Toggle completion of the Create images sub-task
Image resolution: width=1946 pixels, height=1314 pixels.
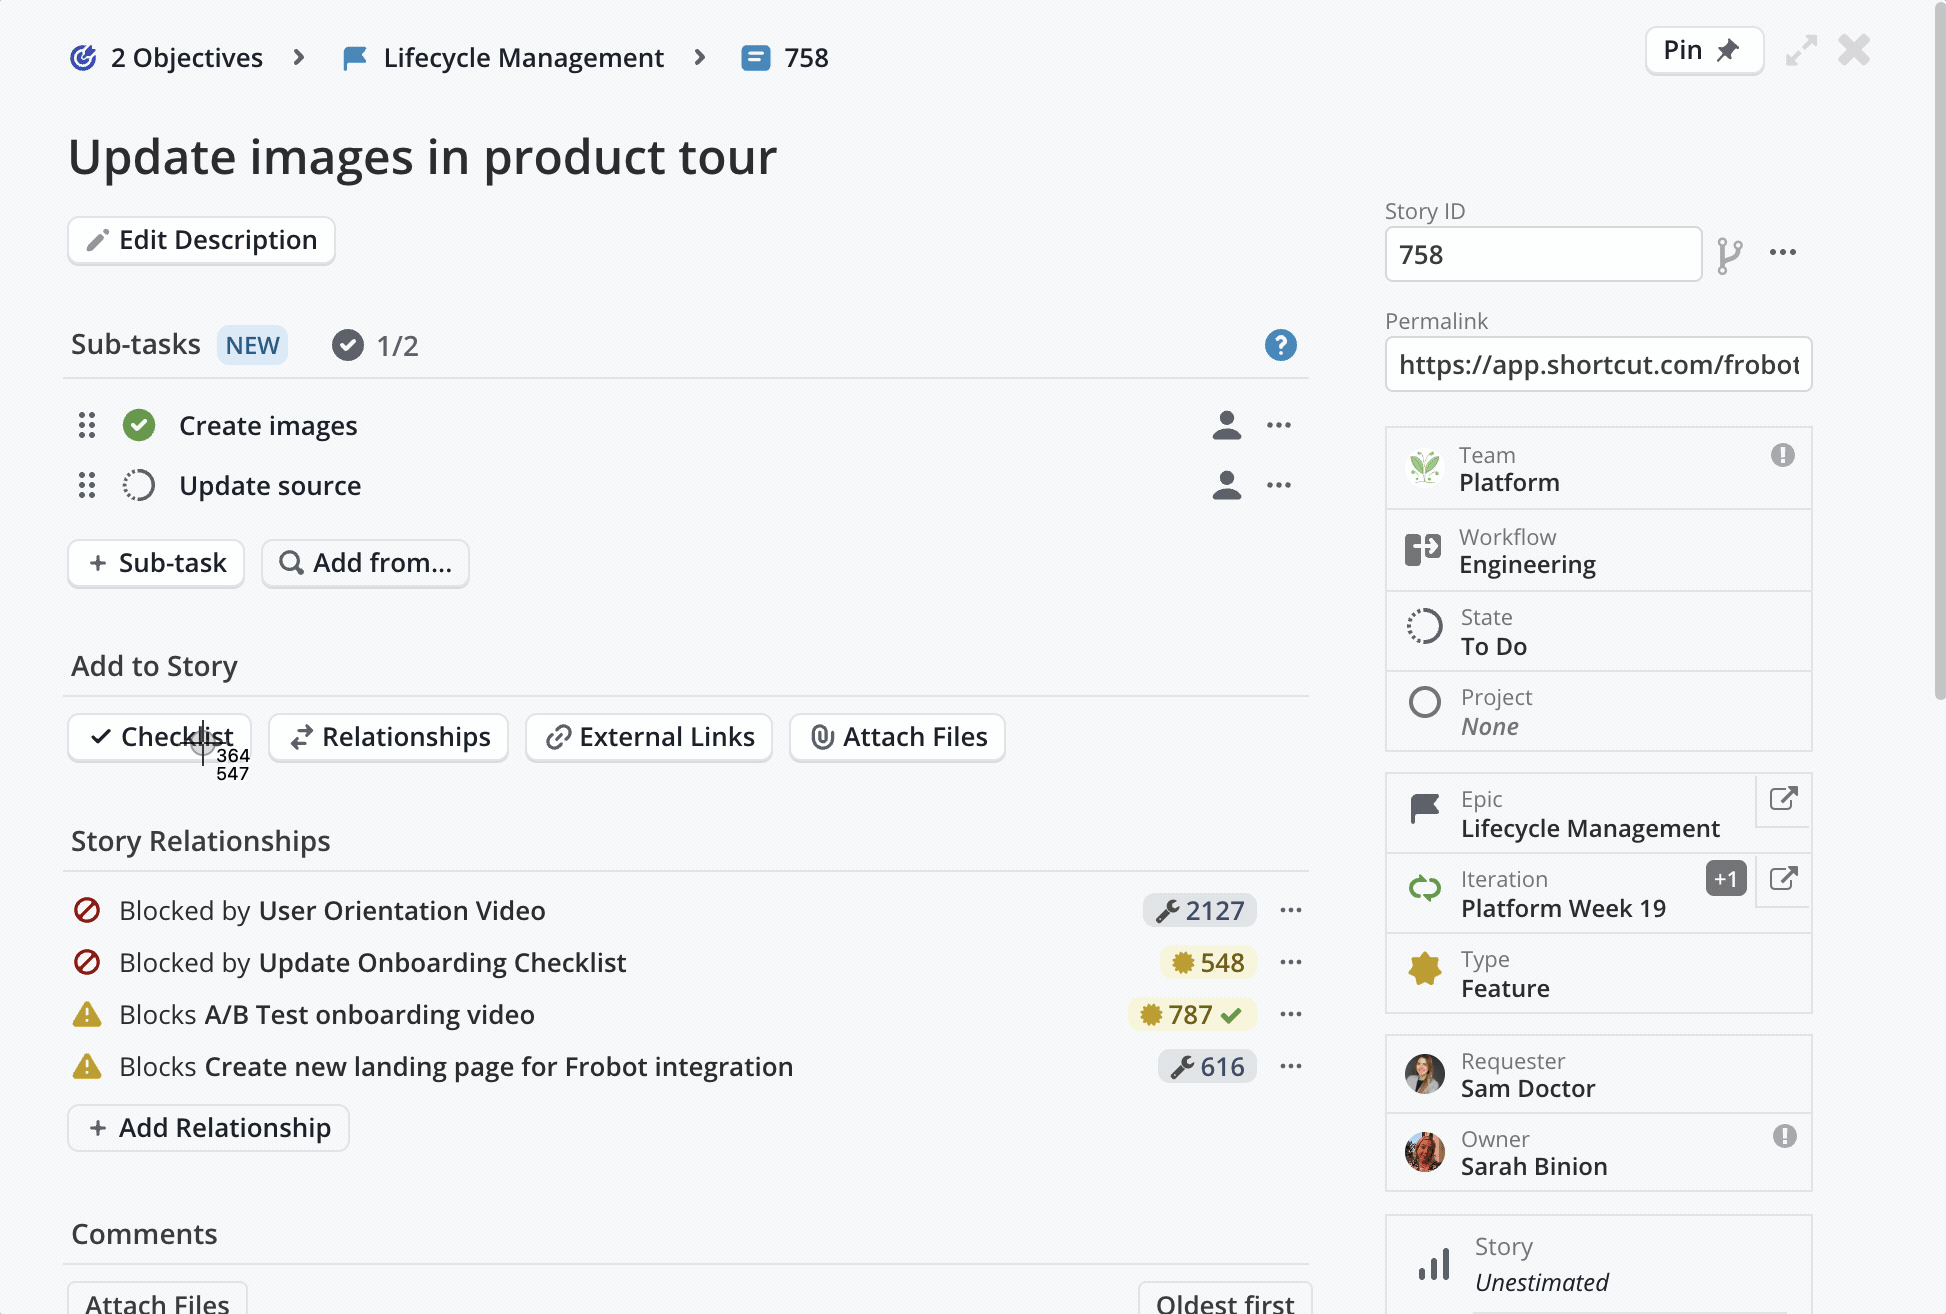click(138, 425)
